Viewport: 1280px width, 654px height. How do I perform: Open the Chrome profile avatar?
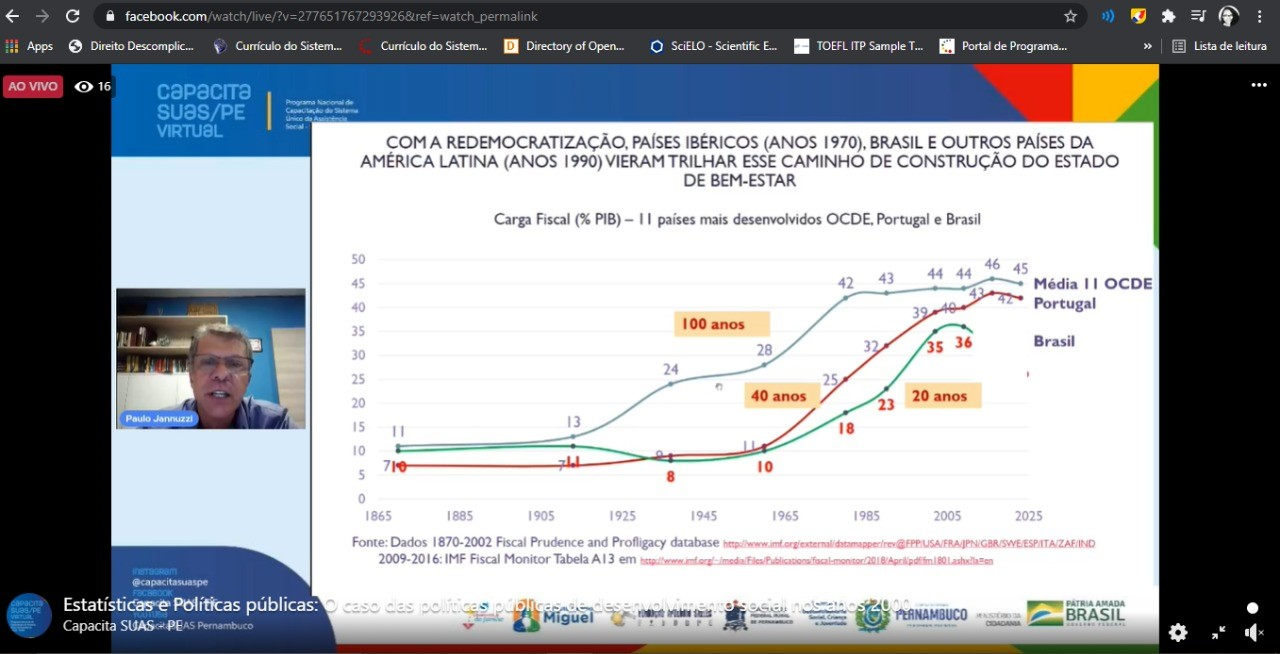click(1229, 16)
